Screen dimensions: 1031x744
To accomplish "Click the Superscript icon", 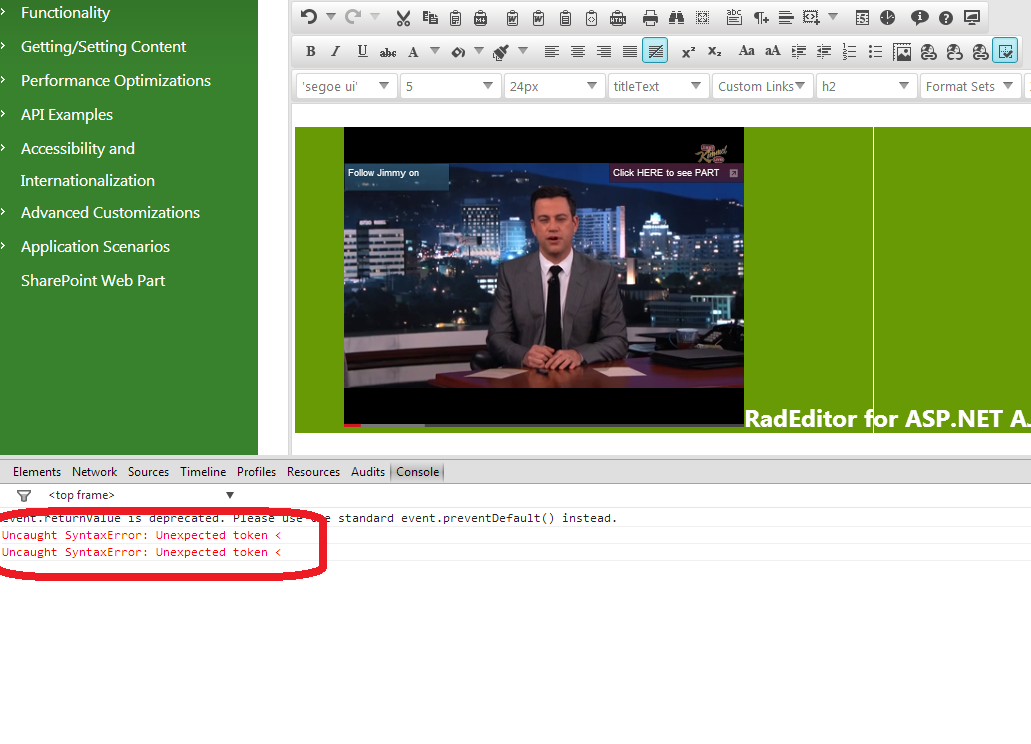I will tap(688, 51).
